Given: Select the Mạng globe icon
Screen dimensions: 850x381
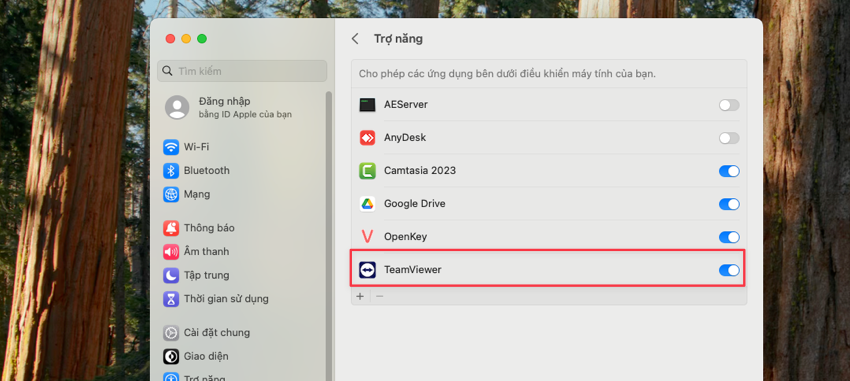Looking at the screenshot, I should (x=171, y=194).
